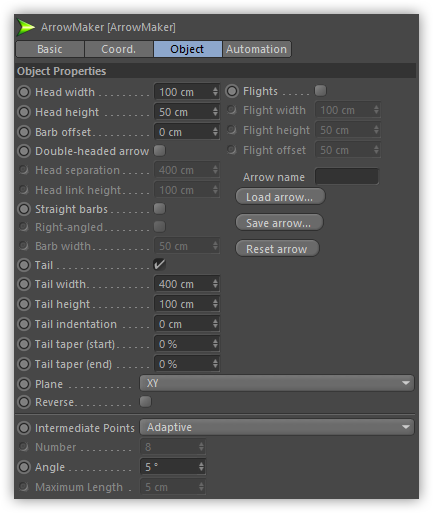This screenshot has height=513, width=433.
Task: Click the Tail height keyframe circle
Action: click(x=24, y=304)
